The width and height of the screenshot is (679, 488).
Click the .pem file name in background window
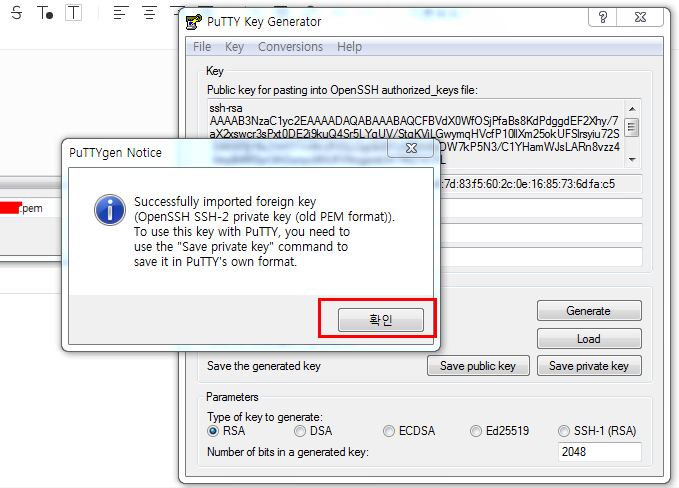pyautogui.click(x=31, y=208)
